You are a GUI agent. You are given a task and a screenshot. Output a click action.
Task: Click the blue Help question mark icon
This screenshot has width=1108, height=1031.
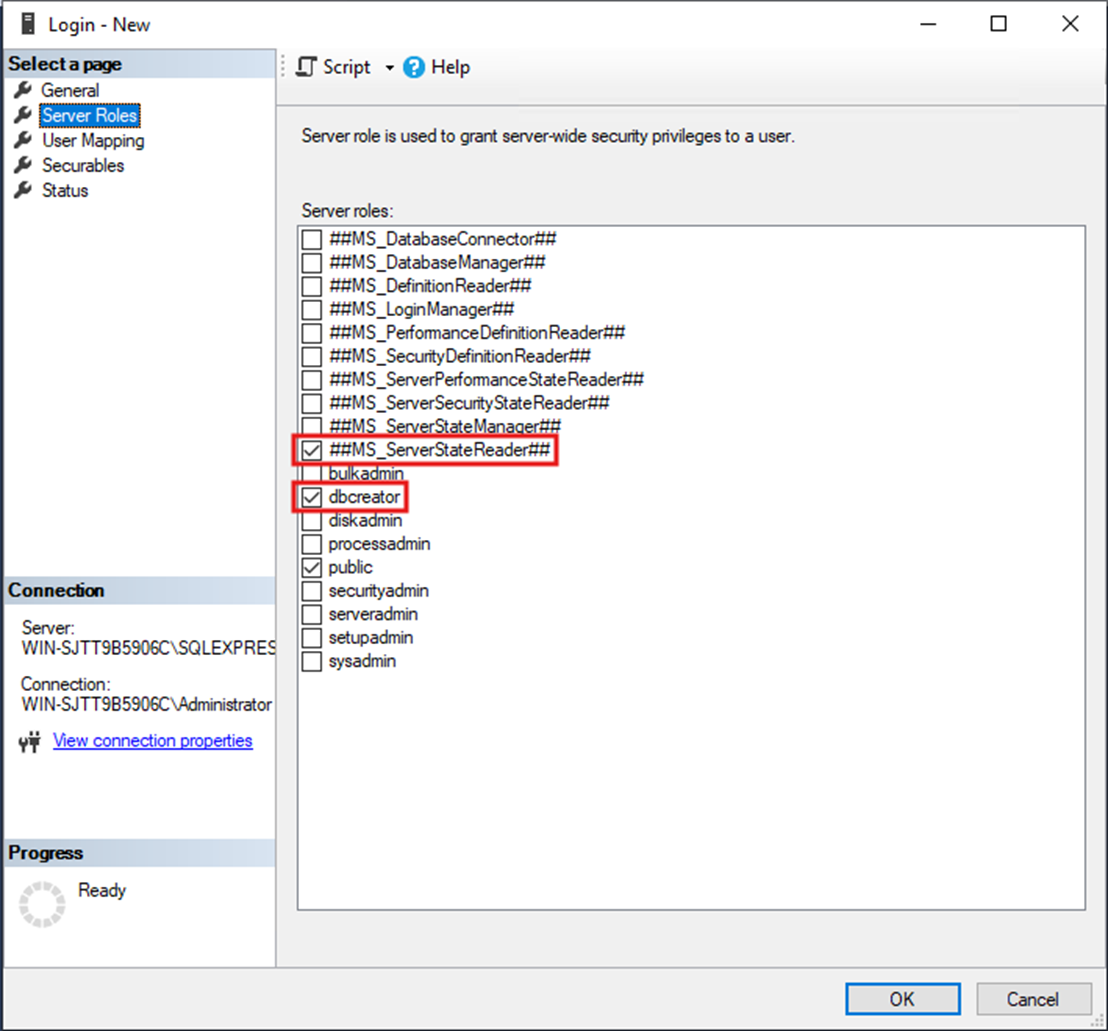point(414,67)
